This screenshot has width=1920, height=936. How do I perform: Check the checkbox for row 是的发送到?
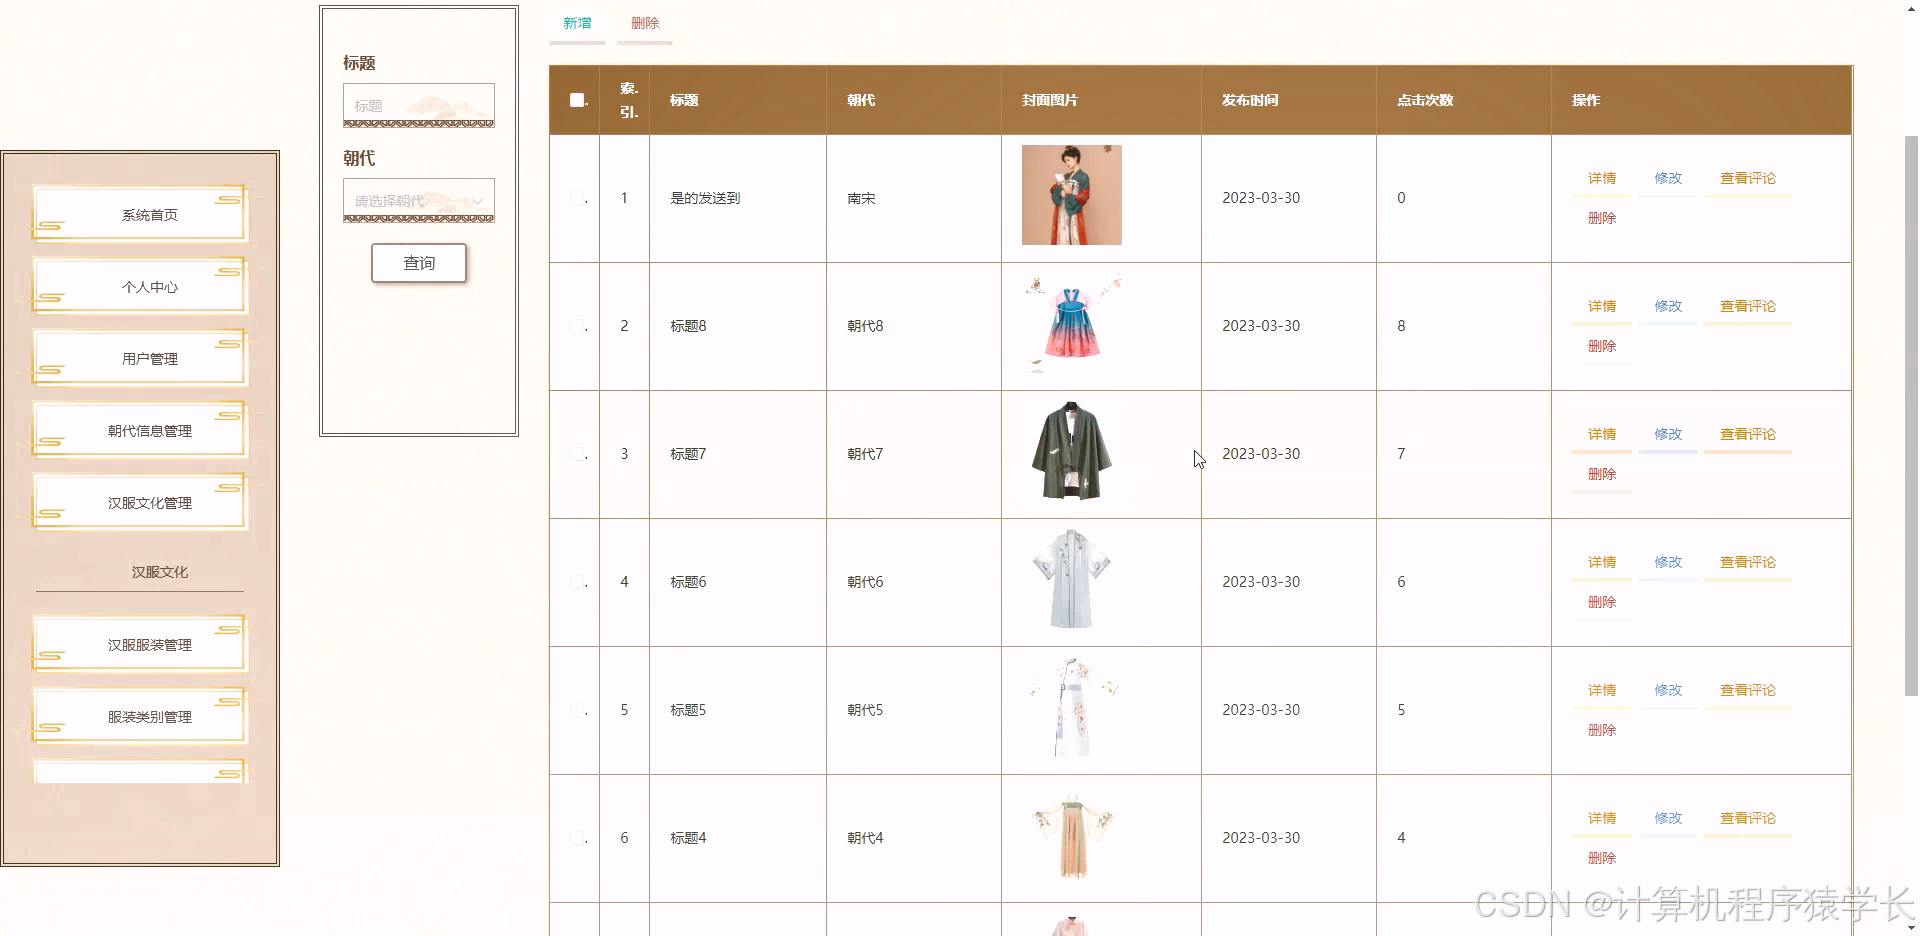coord(578,198)
